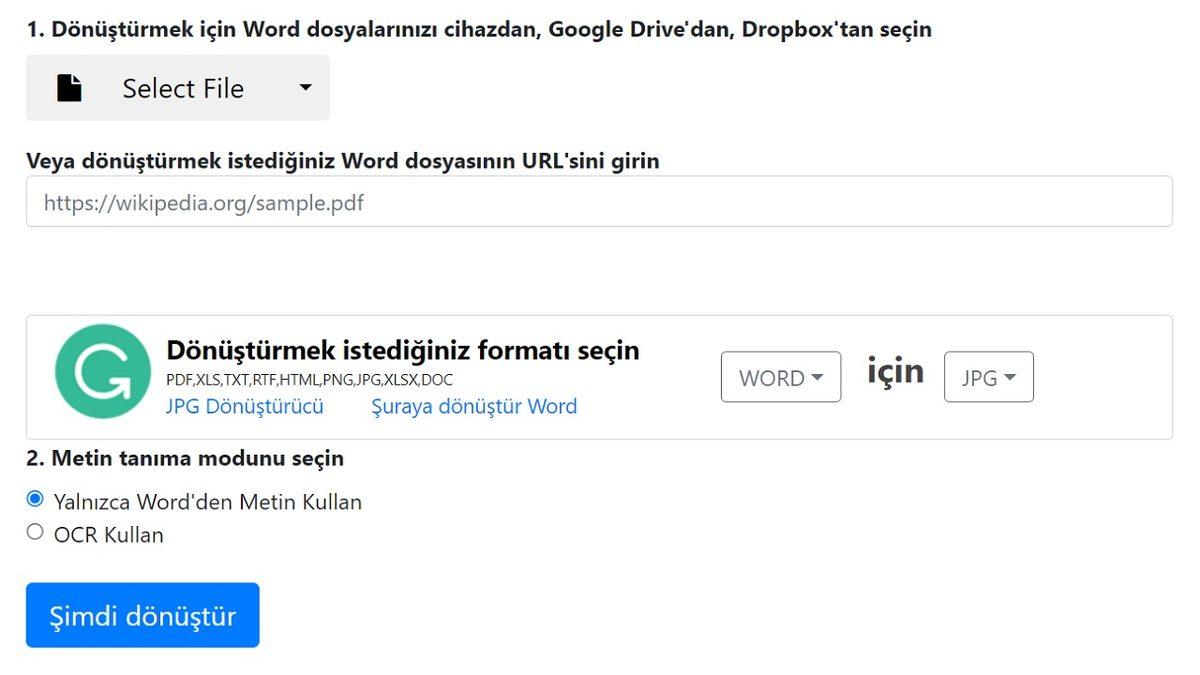Open the JPG Dönüştürücü link

coord(244,406)
